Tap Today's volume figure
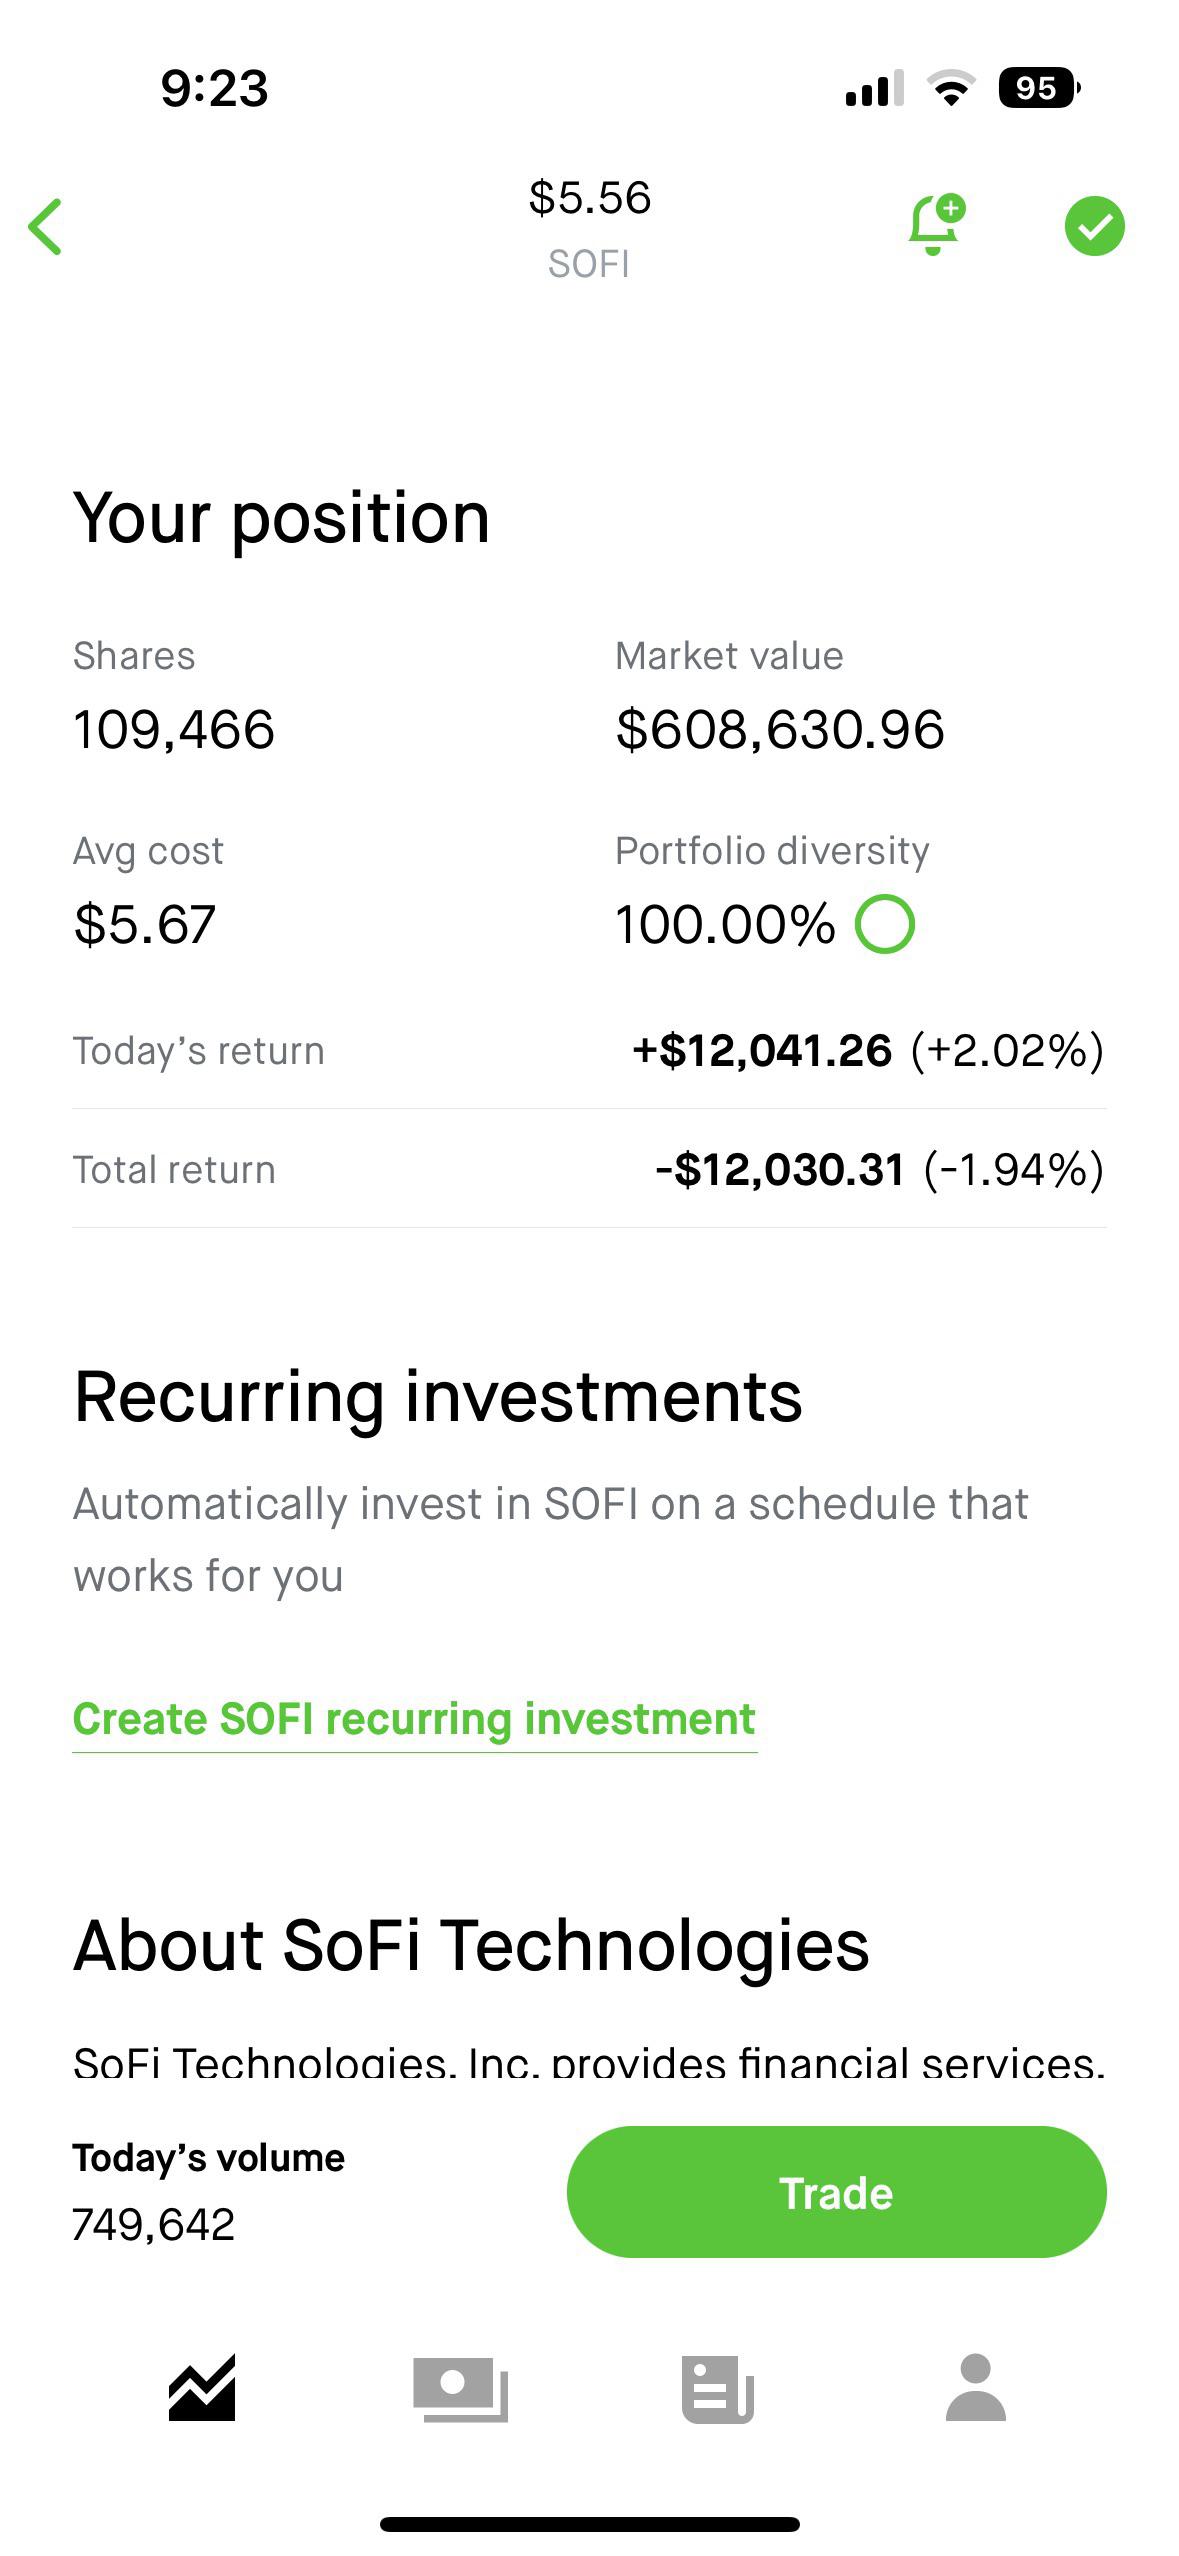Viewport: 1179px width, 2556px height. point(154,2225)
